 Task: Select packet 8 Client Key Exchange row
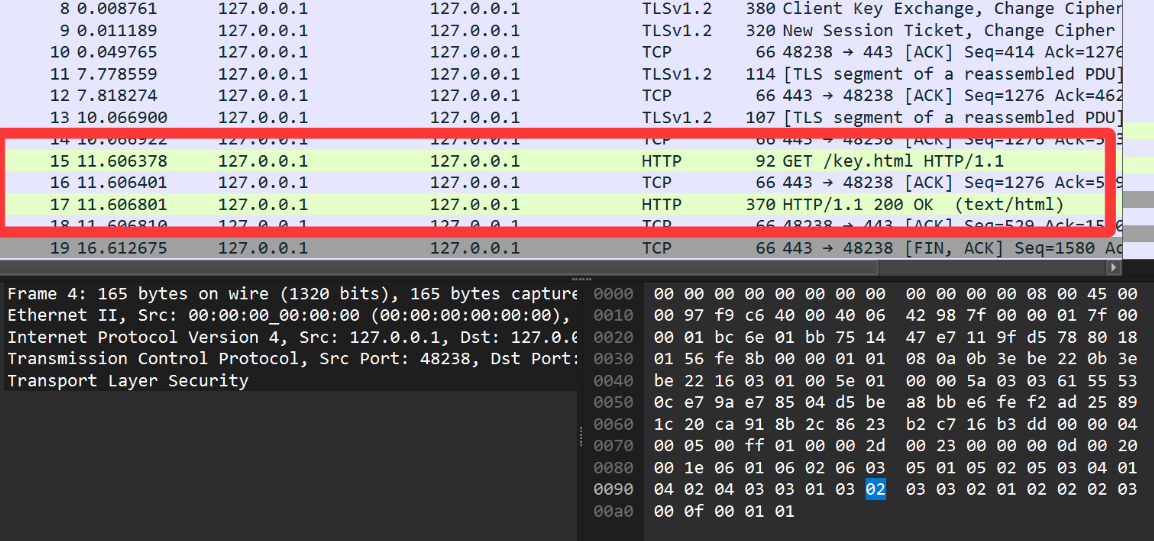coord(560,9)
